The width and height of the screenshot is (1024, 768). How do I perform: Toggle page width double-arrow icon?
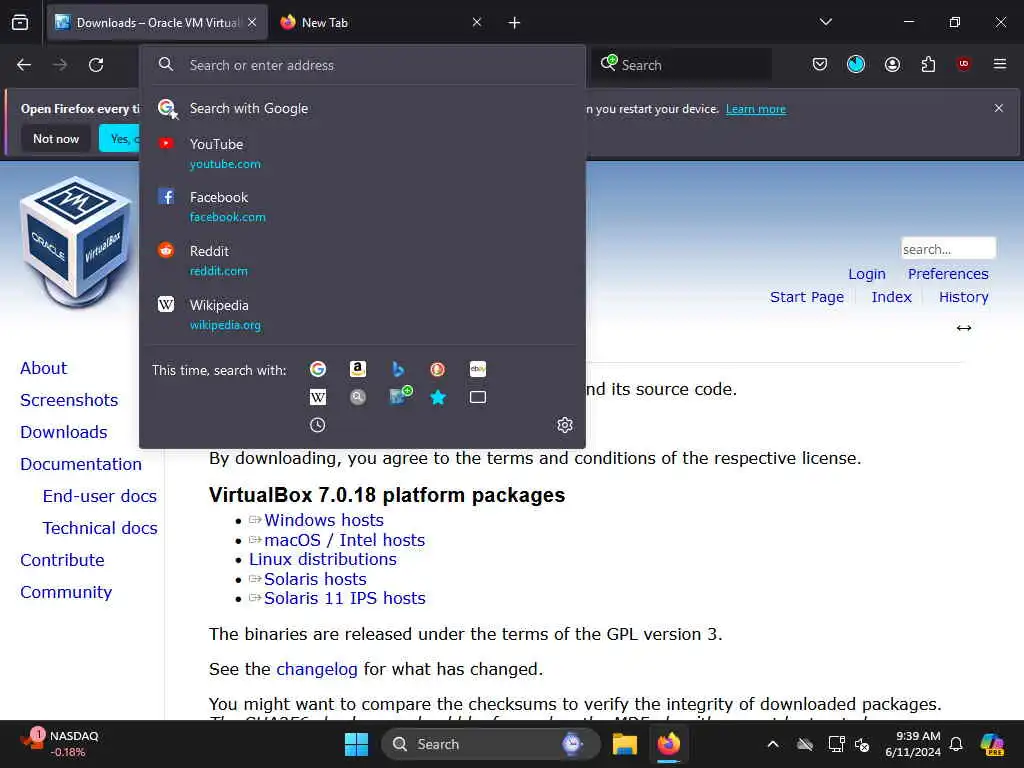(964, 328)
